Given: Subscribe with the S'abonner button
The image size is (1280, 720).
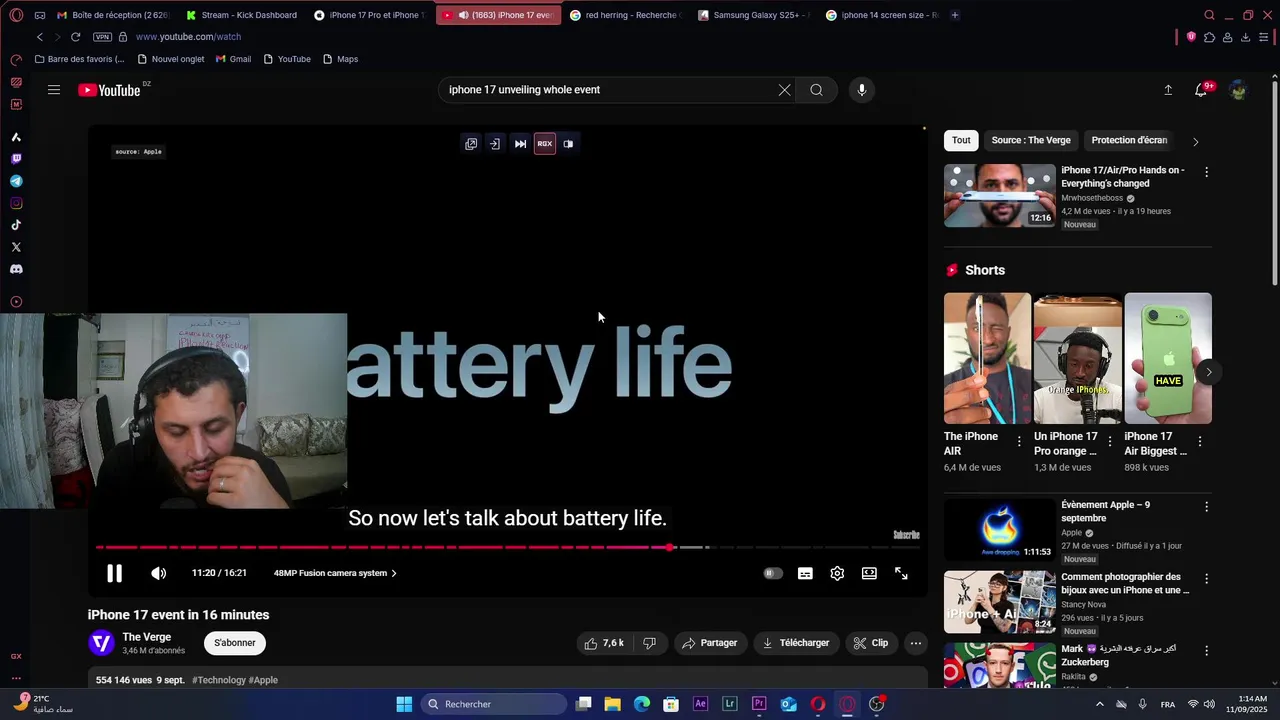Looking at the screenshot, I should [235, 643].
